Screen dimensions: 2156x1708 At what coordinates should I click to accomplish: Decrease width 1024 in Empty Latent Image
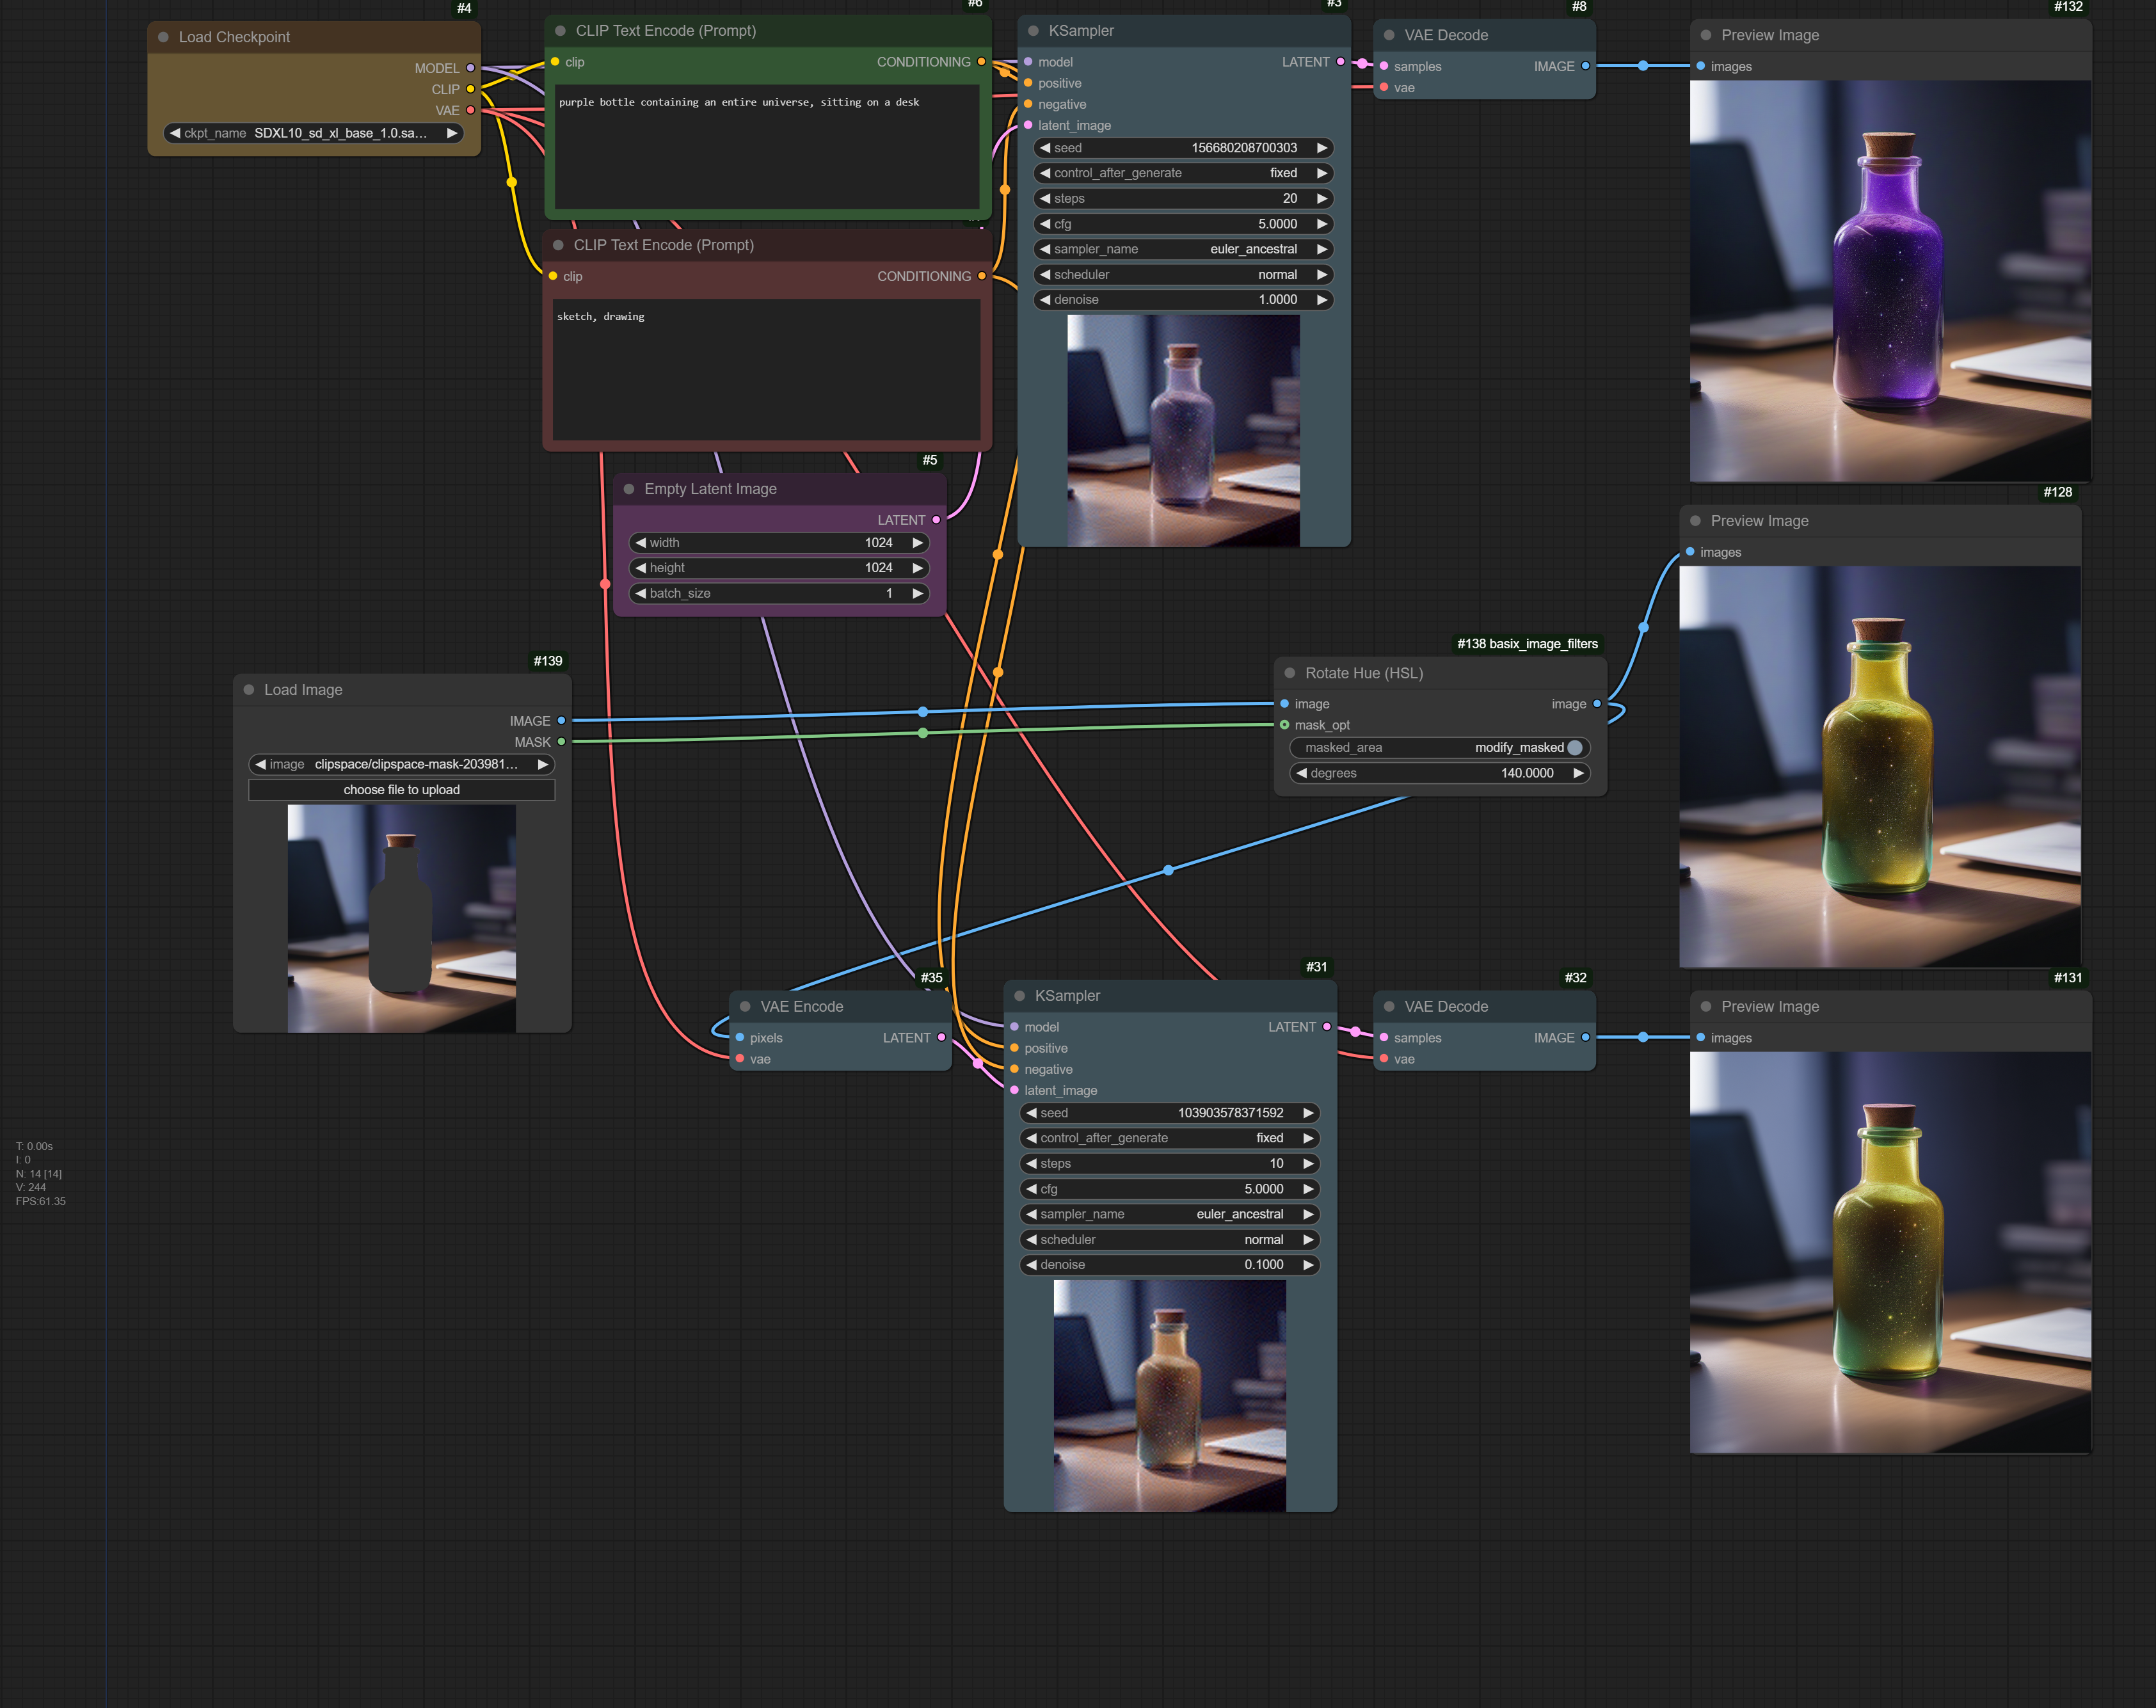[x=641, y=543]
